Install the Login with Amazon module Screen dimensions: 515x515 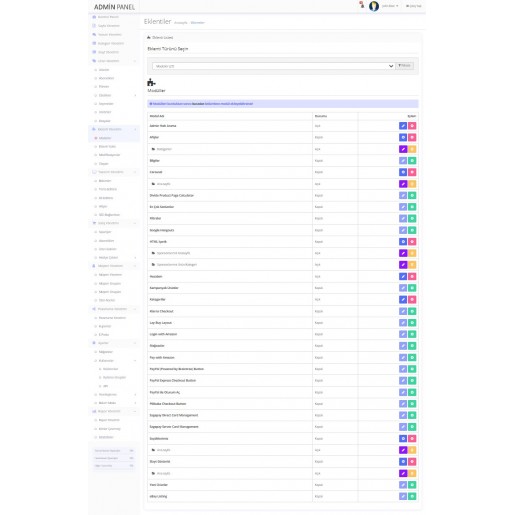click(x=412, y=334)
